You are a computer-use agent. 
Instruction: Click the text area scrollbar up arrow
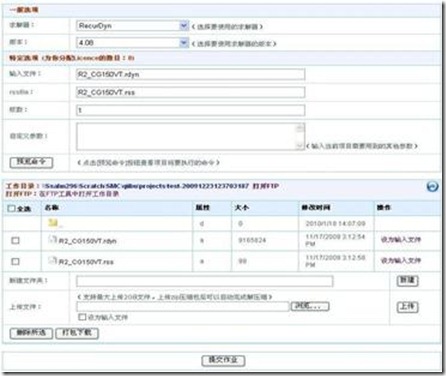tap(300, 127)
